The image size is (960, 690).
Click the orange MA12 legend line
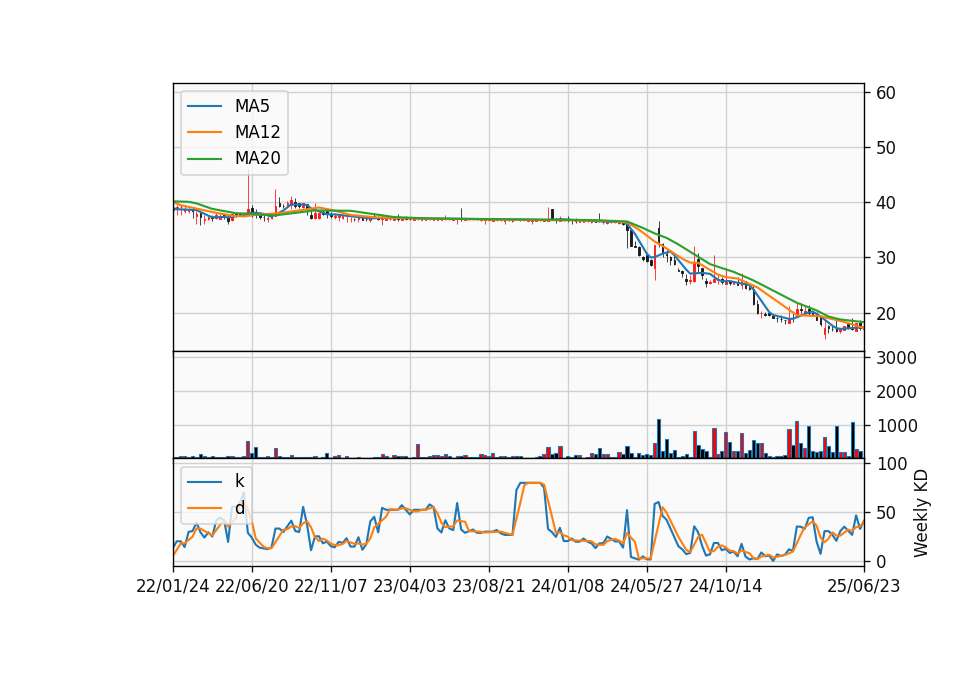204,132
